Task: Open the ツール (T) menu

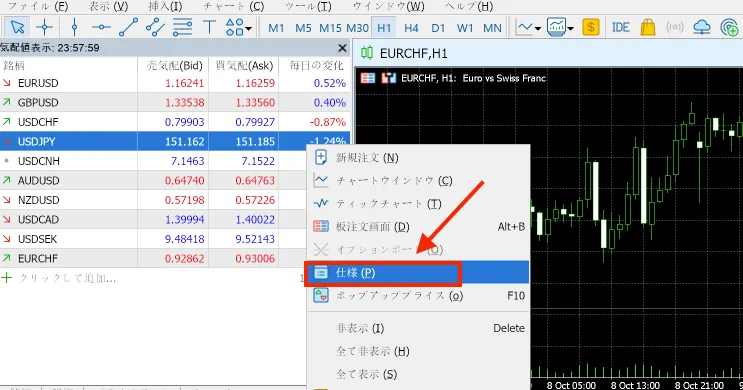Action: coord(308,6)
